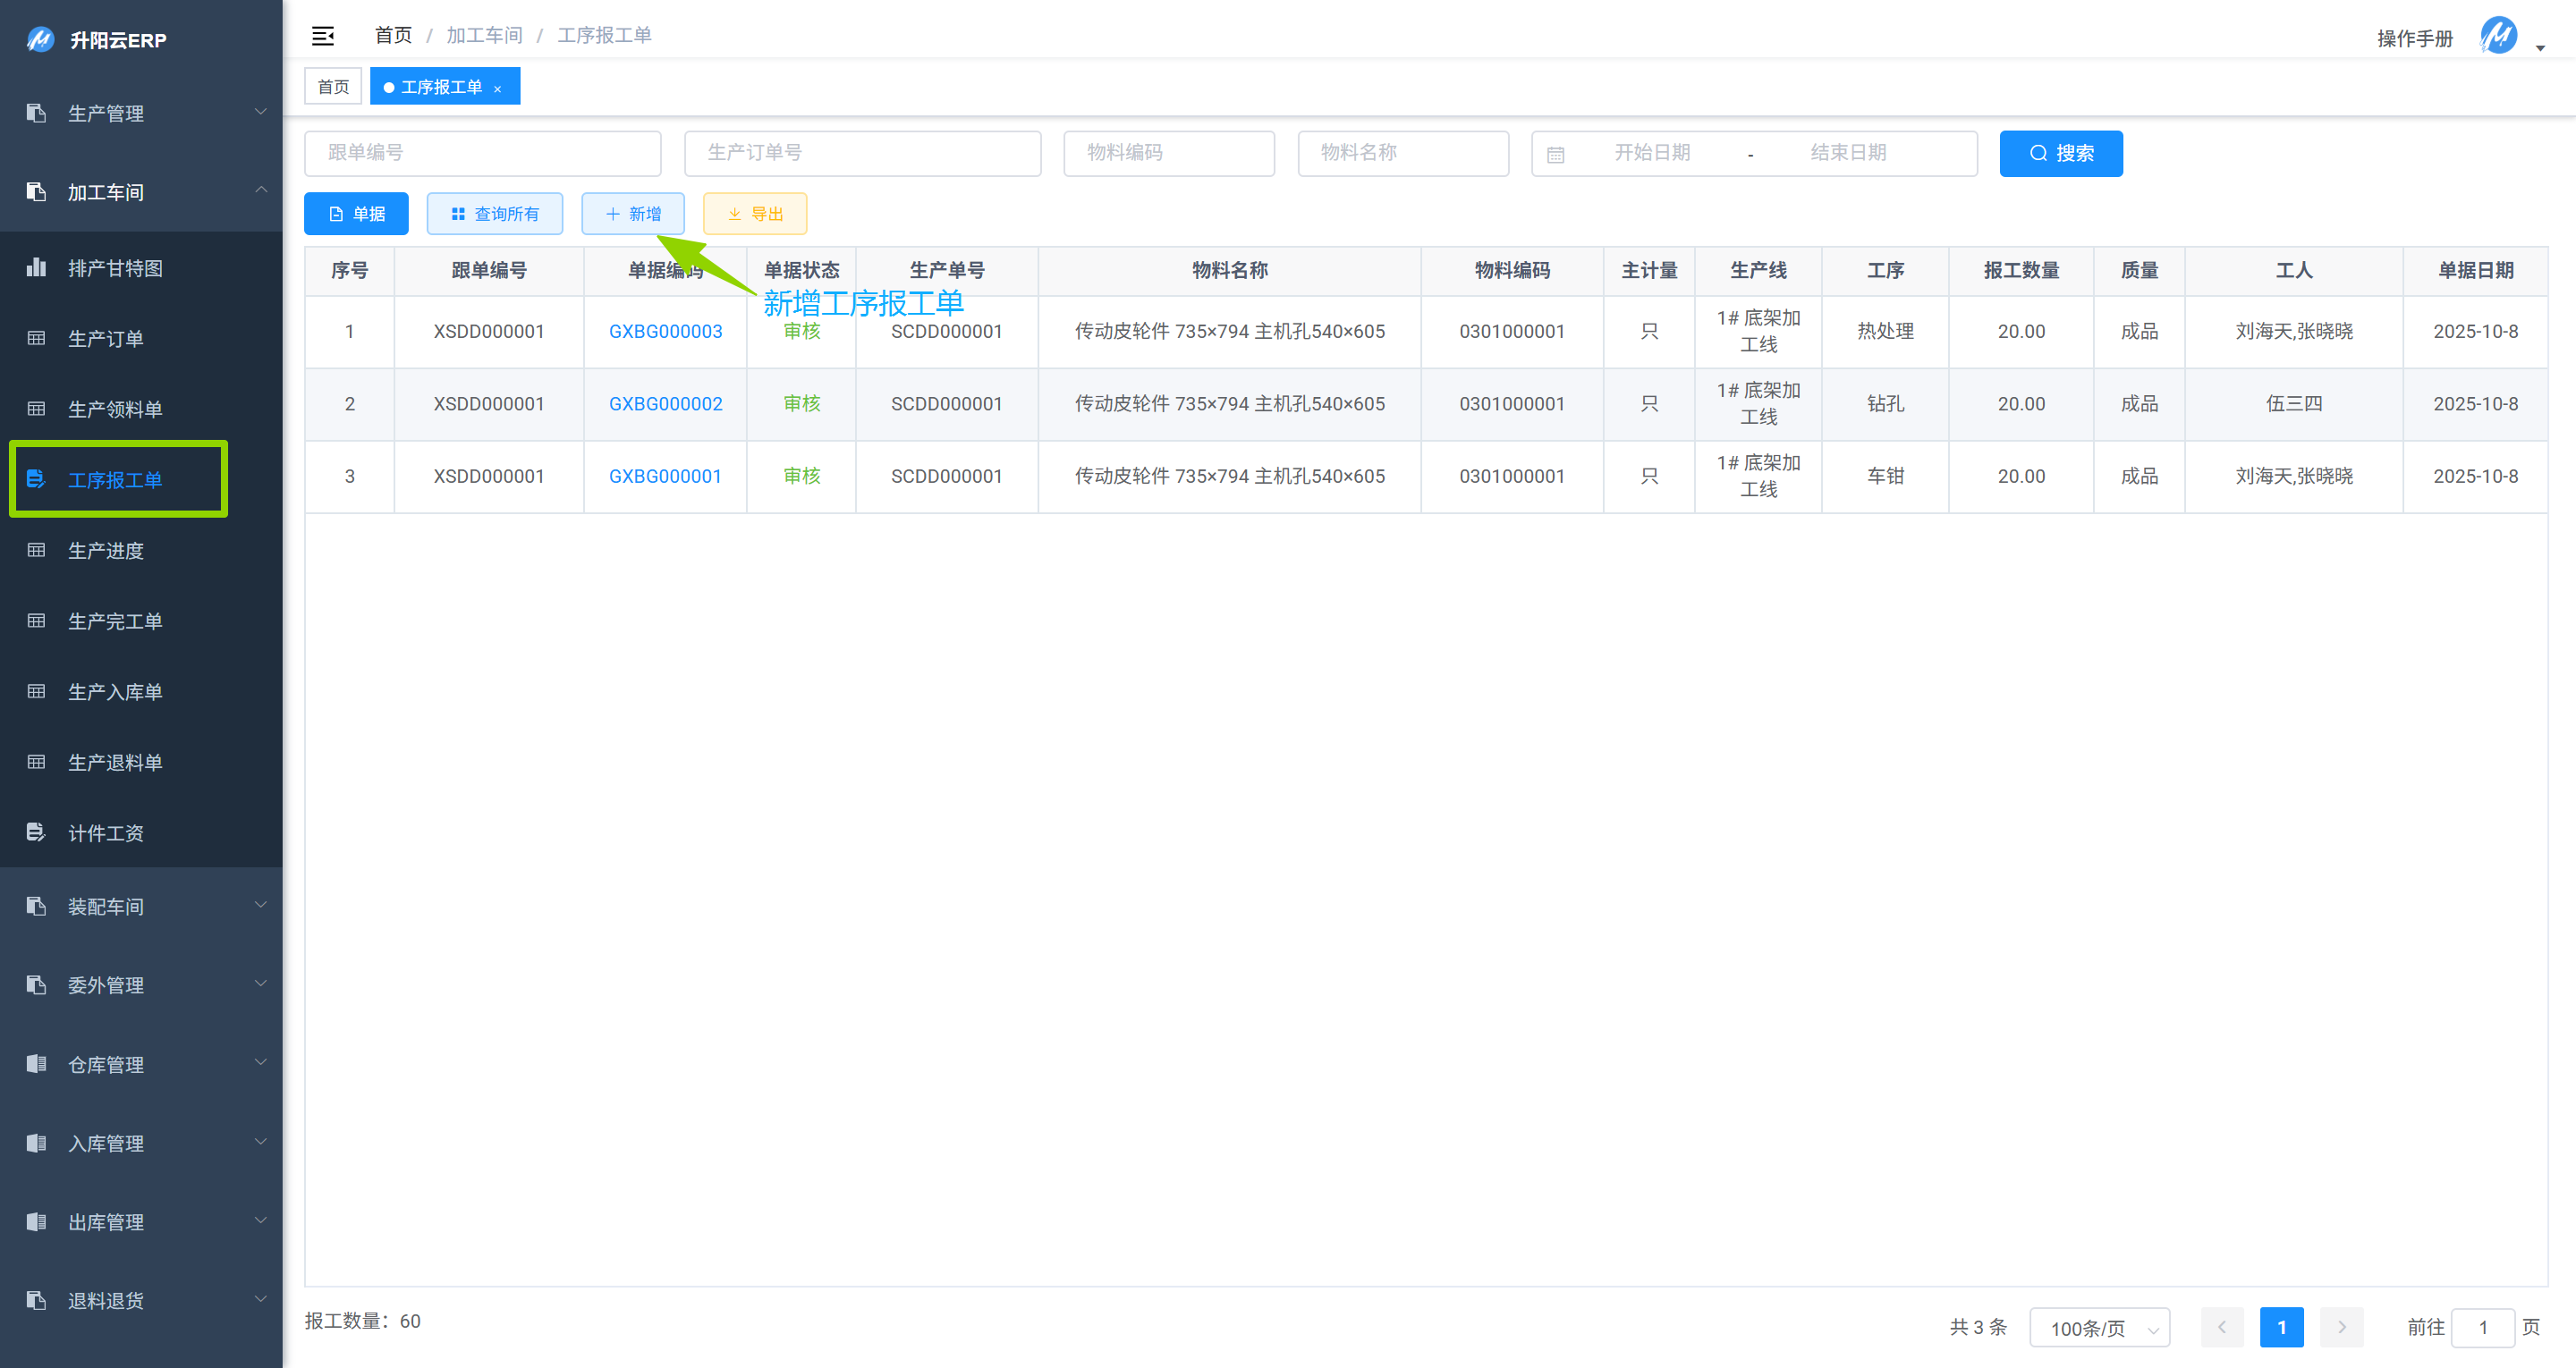Open document link GXBG000003
The image size is (2576, 1368).
(665, 331)
